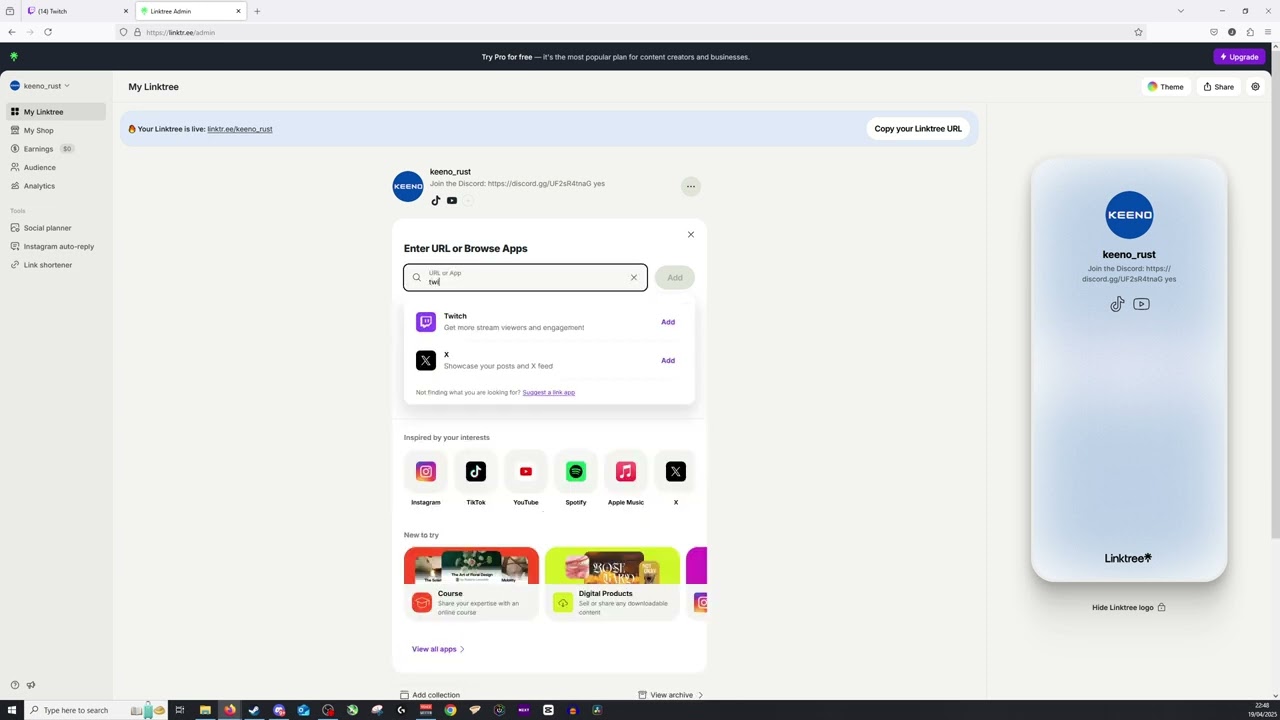Viewport: 1280px width, 720px height.
Task: Click YouTube social icon under profile
Action: click(x=452, y=201)
